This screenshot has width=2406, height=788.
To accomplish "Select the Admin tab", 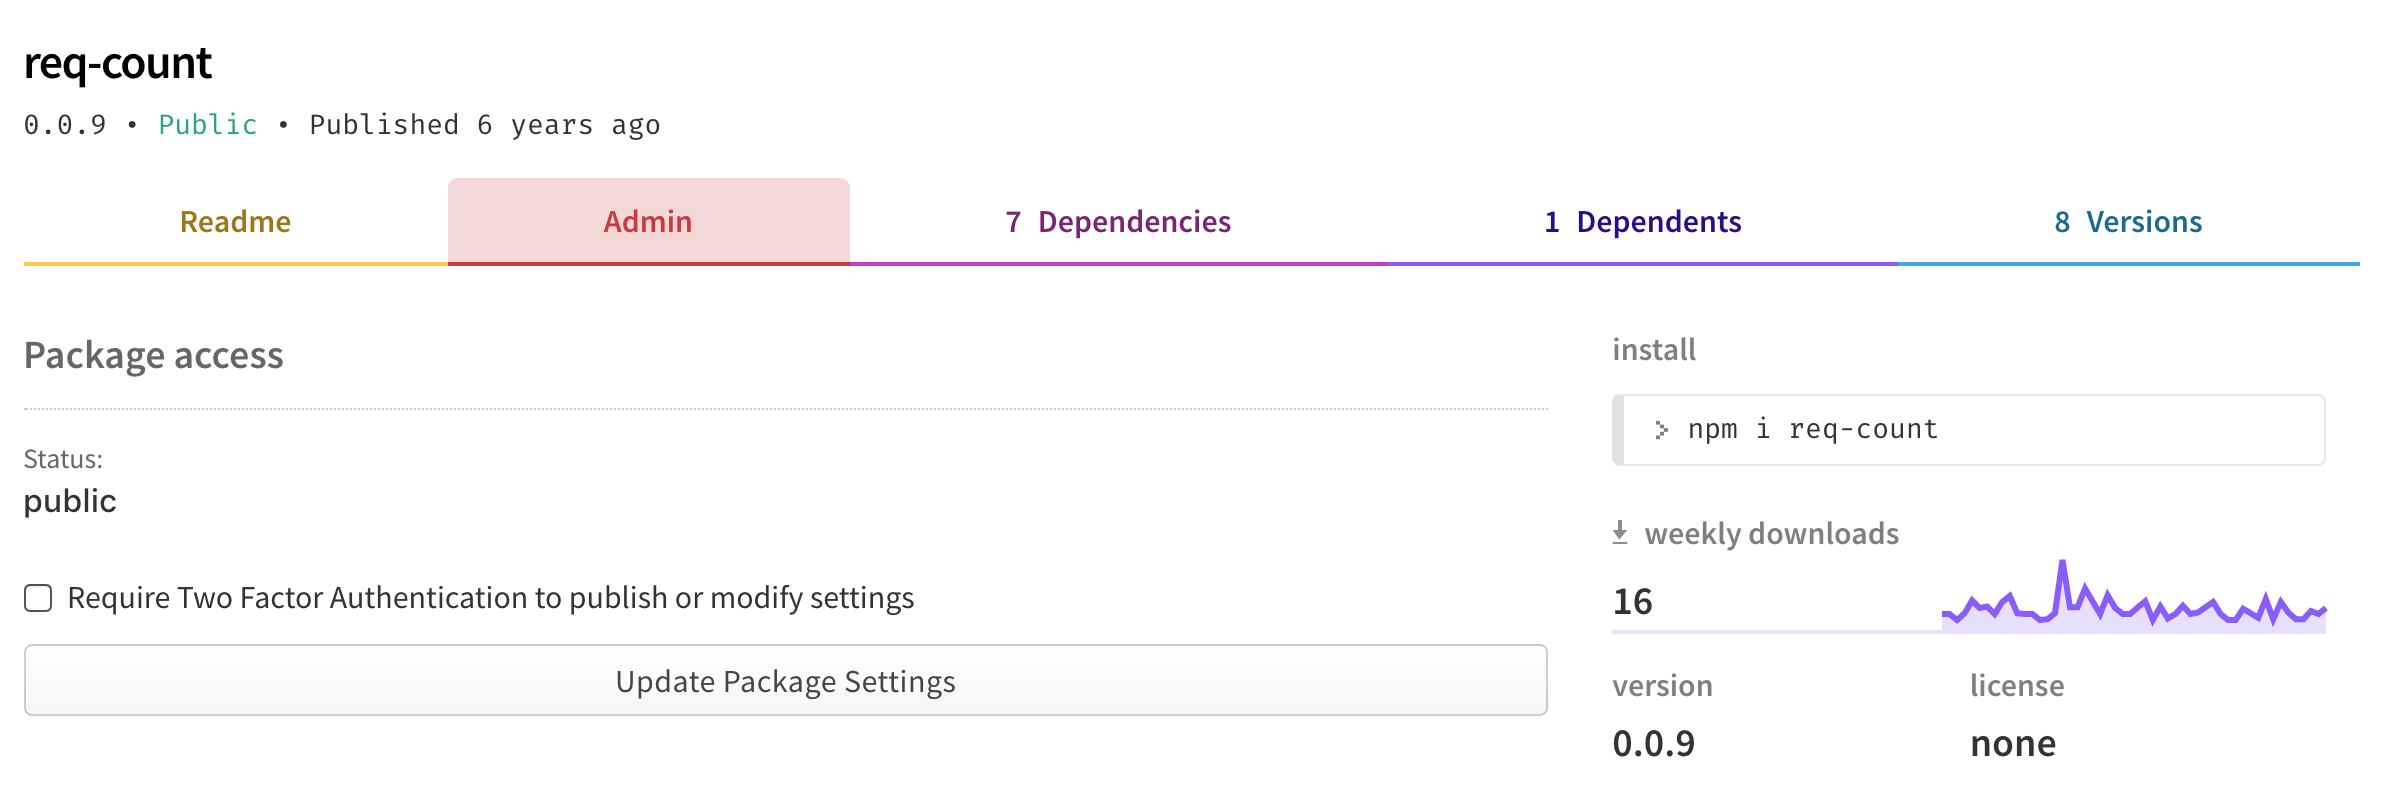I will [648, 222].
